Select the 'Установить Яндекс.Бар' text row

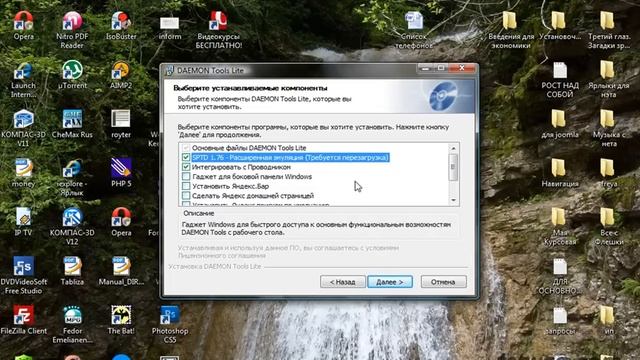click(x=230, y=186)
